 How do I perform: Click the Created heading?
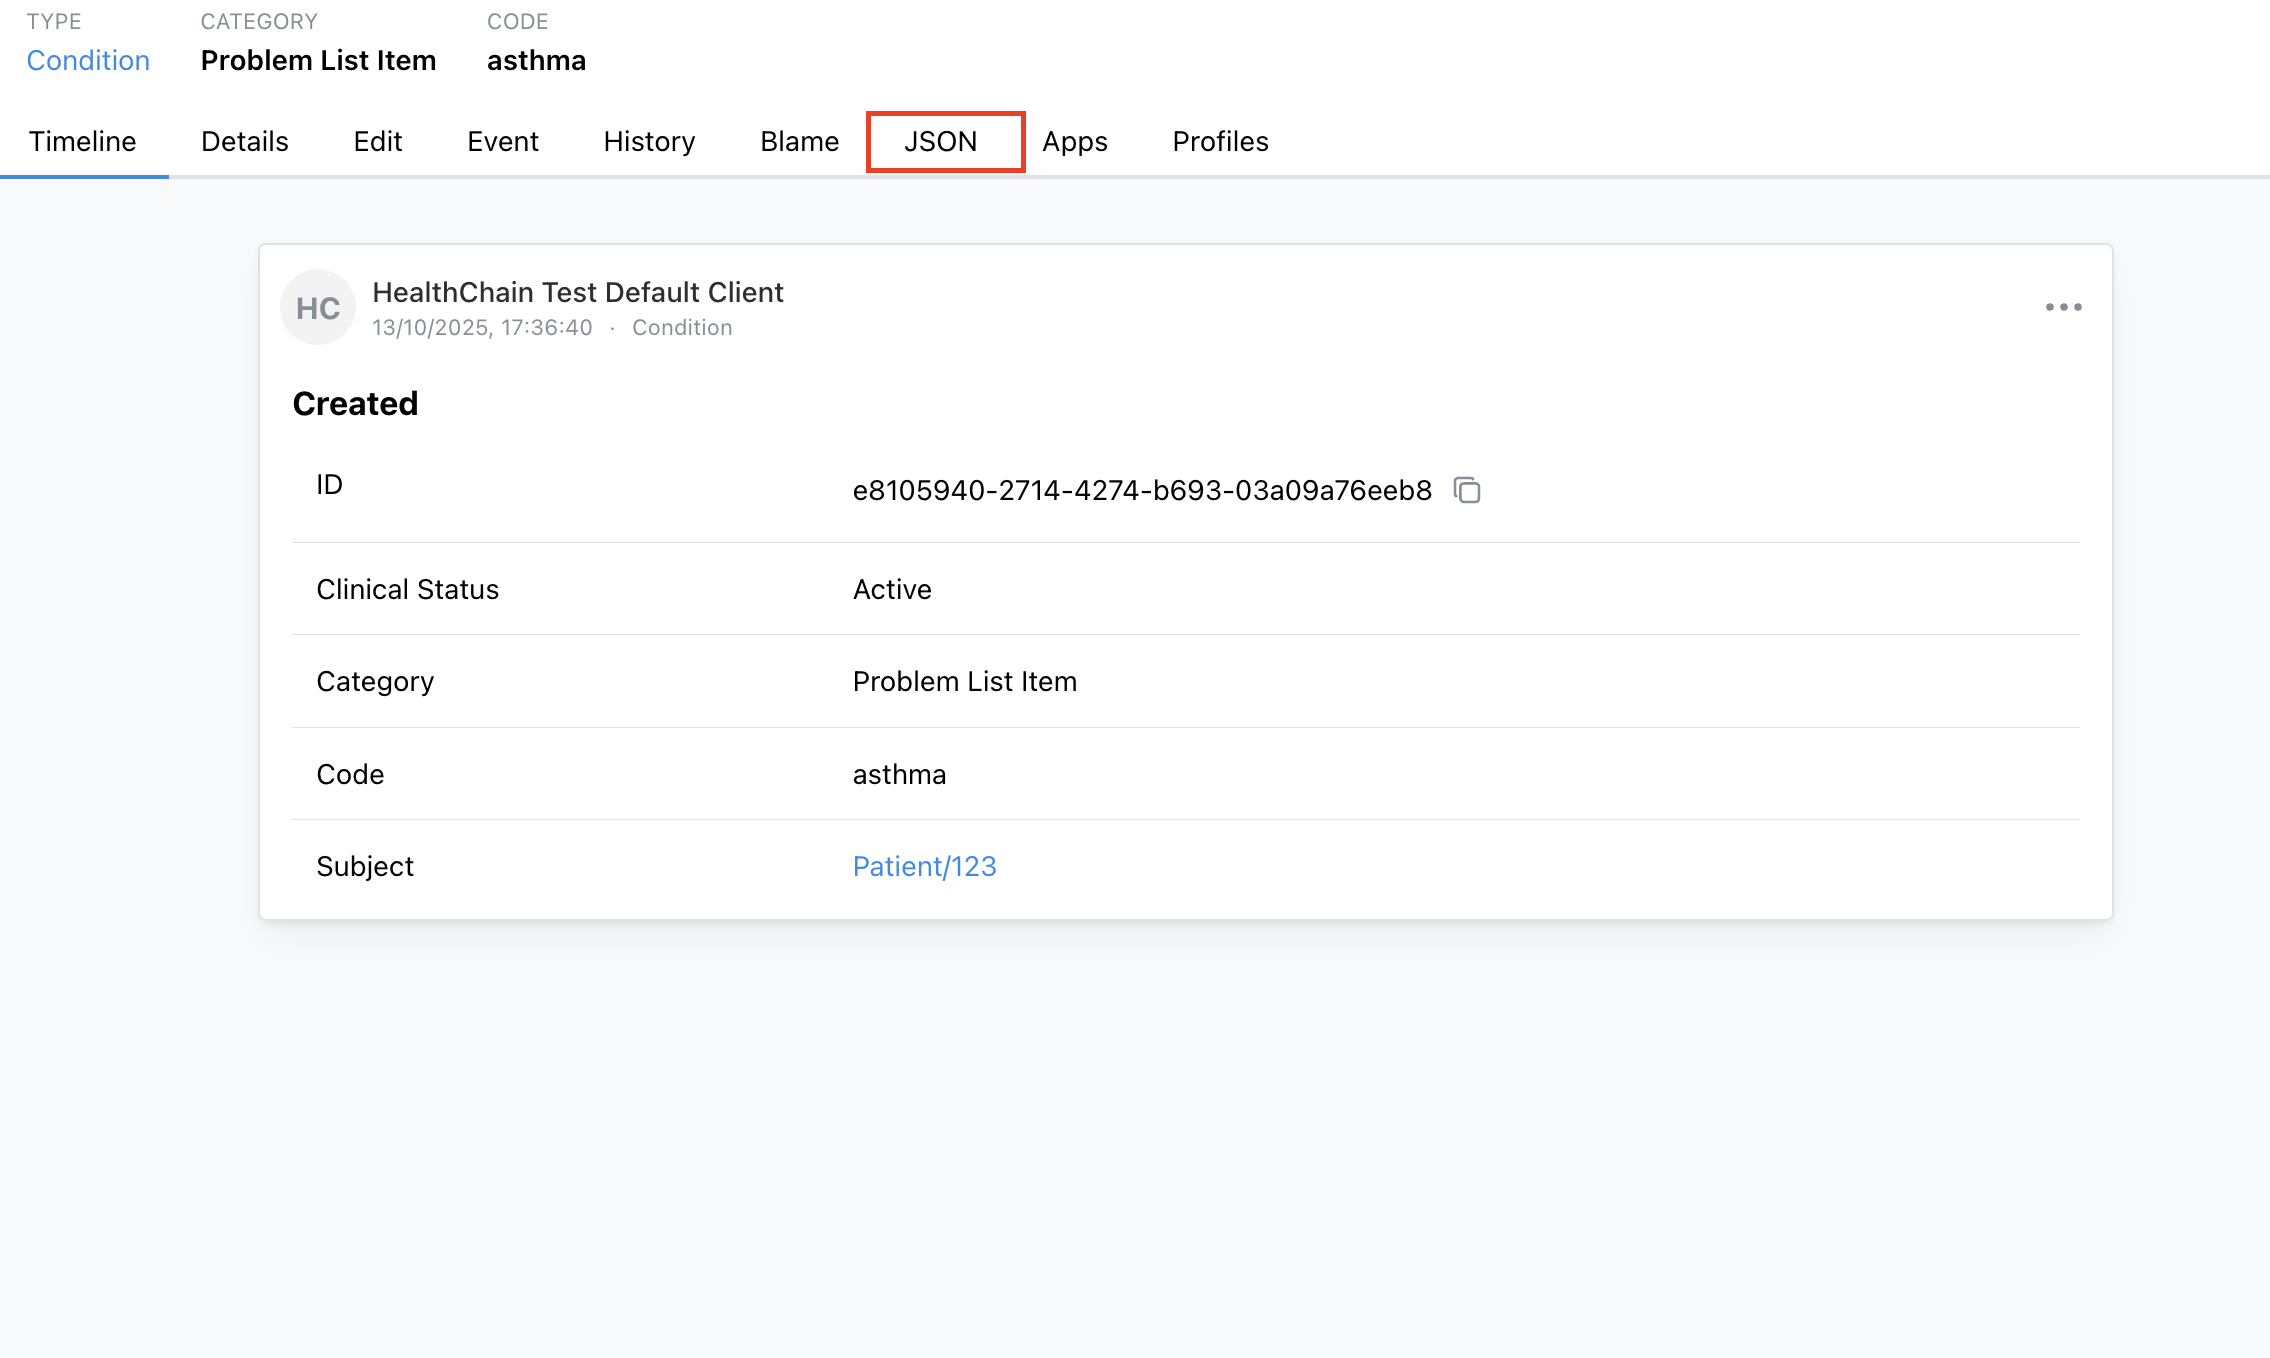(x=355, y=403)
